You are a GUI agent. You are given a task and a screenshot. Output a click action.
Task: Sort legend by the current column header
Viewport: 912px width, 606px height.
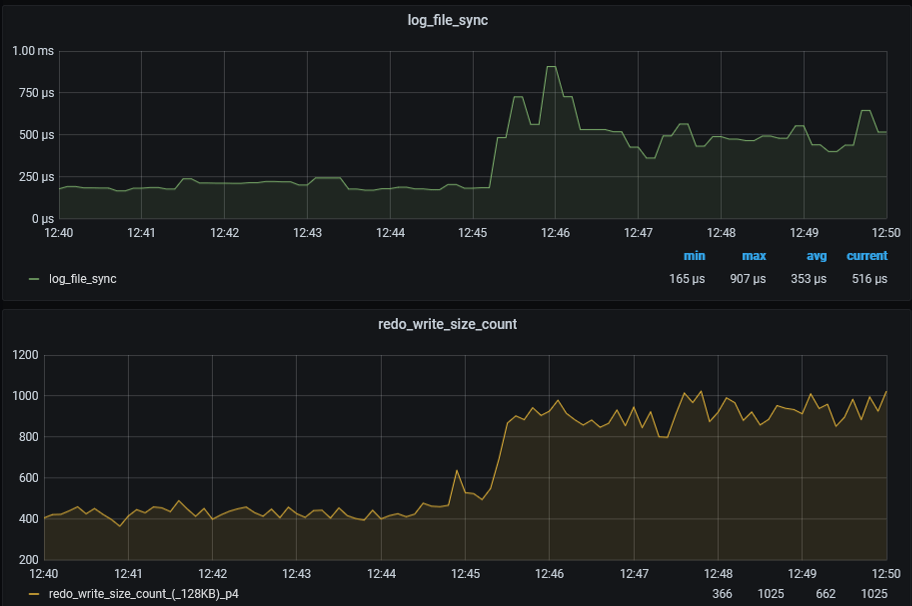(866, 256)
